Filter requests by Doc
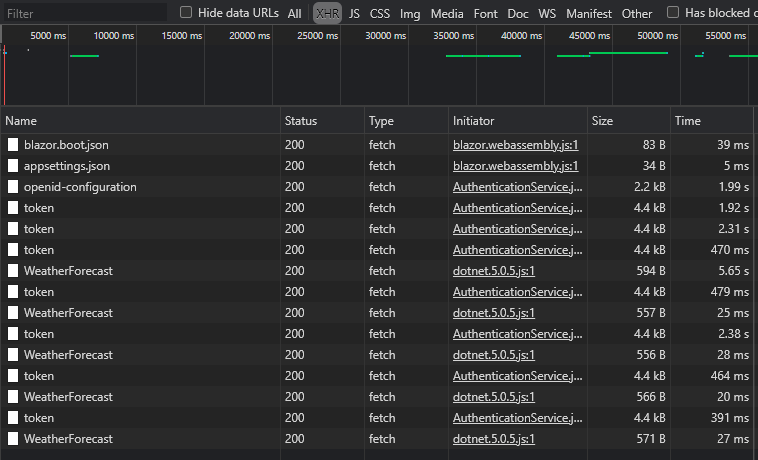758x460 pixels. pos(518,14)
